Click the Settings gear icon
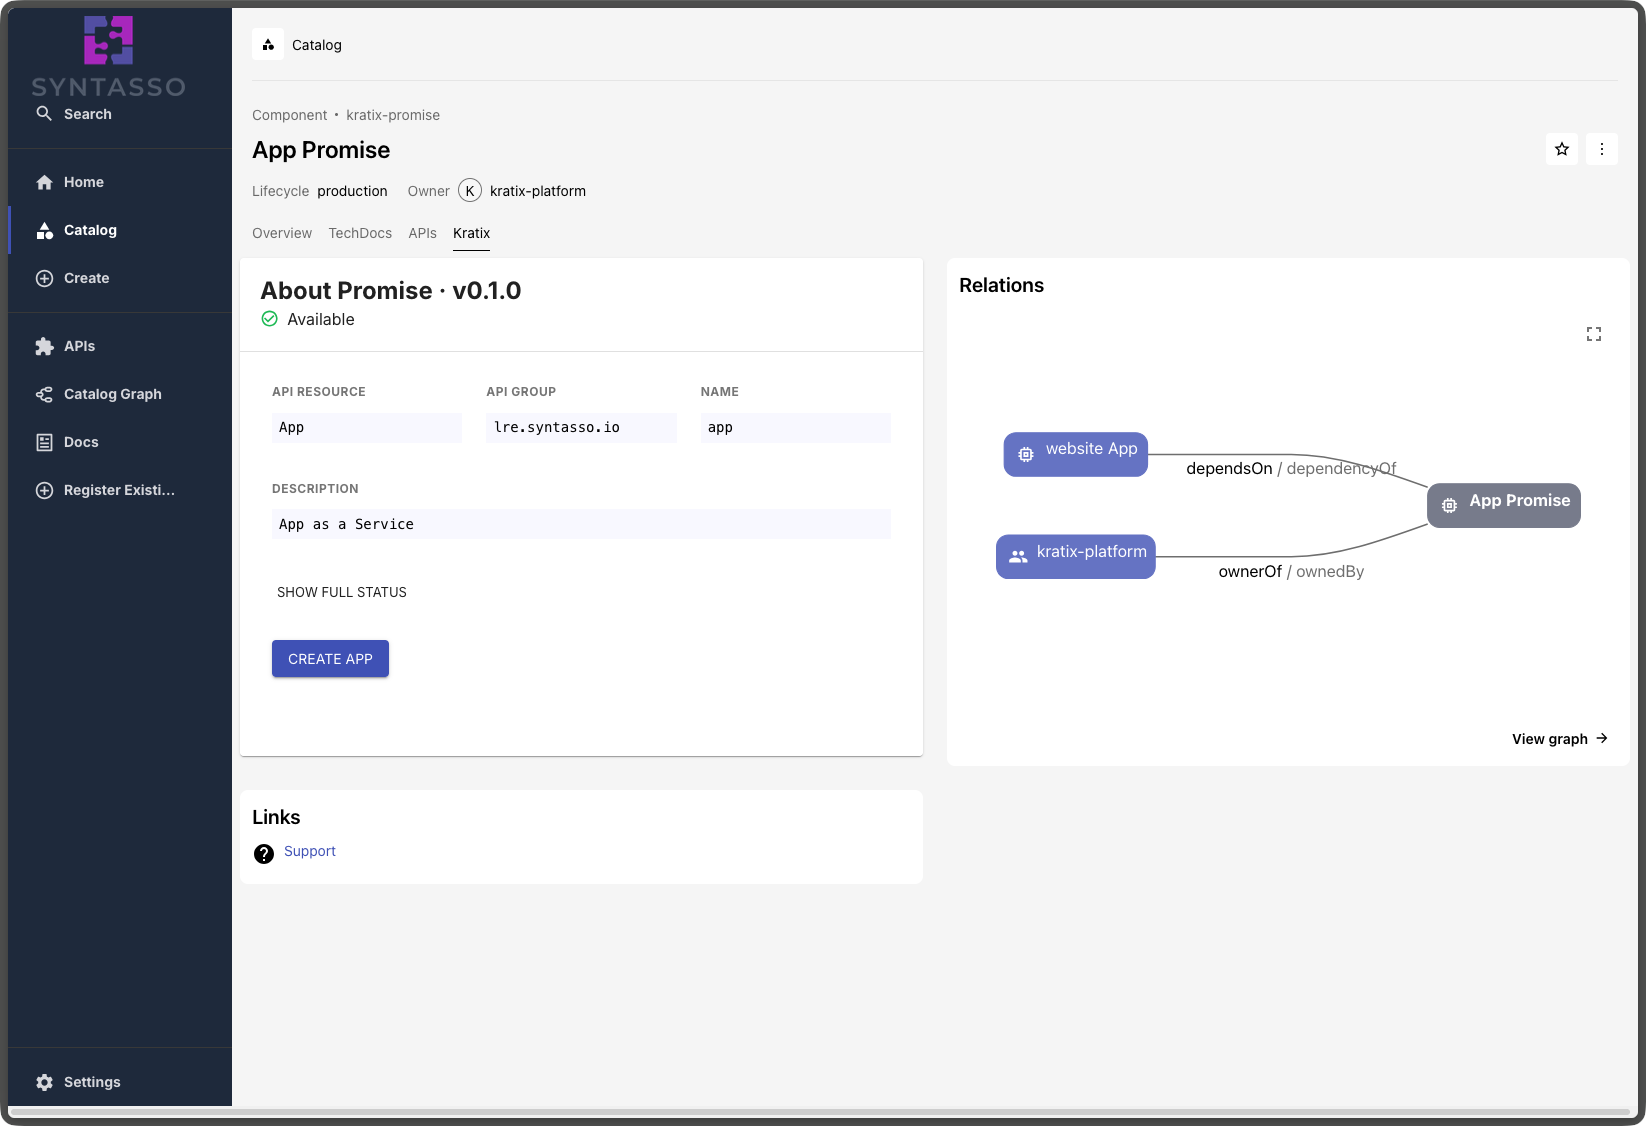1646x1126 pixels. coord(44,1082)
